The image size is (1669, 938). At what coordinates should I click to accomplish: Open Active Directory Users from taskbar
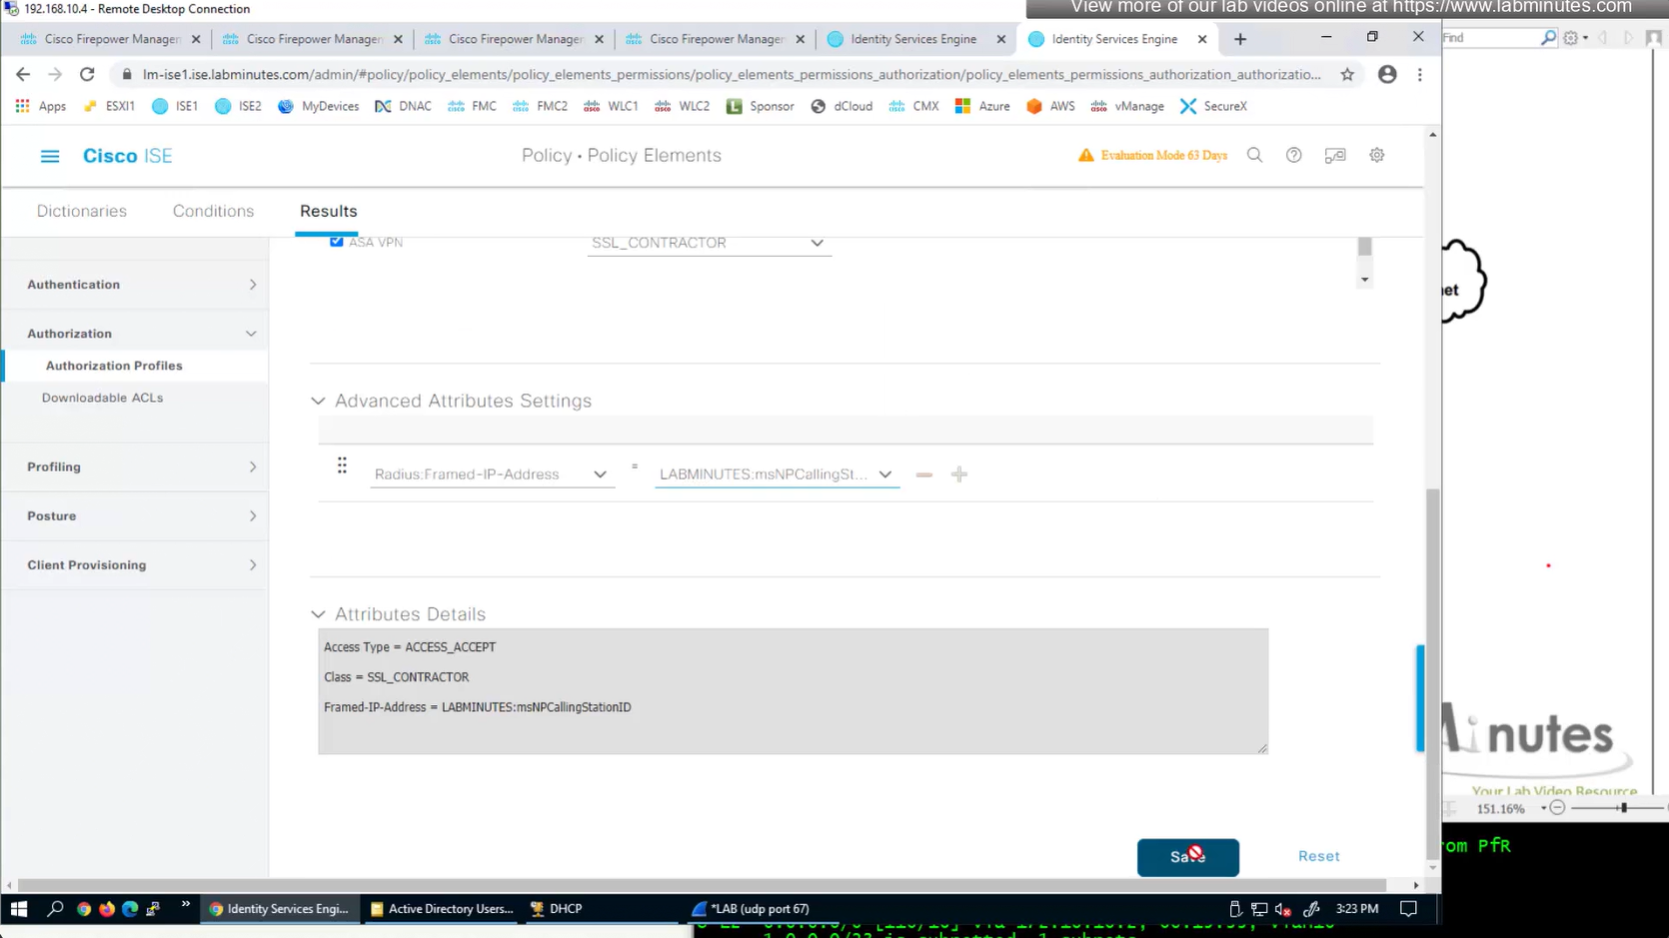442,909
